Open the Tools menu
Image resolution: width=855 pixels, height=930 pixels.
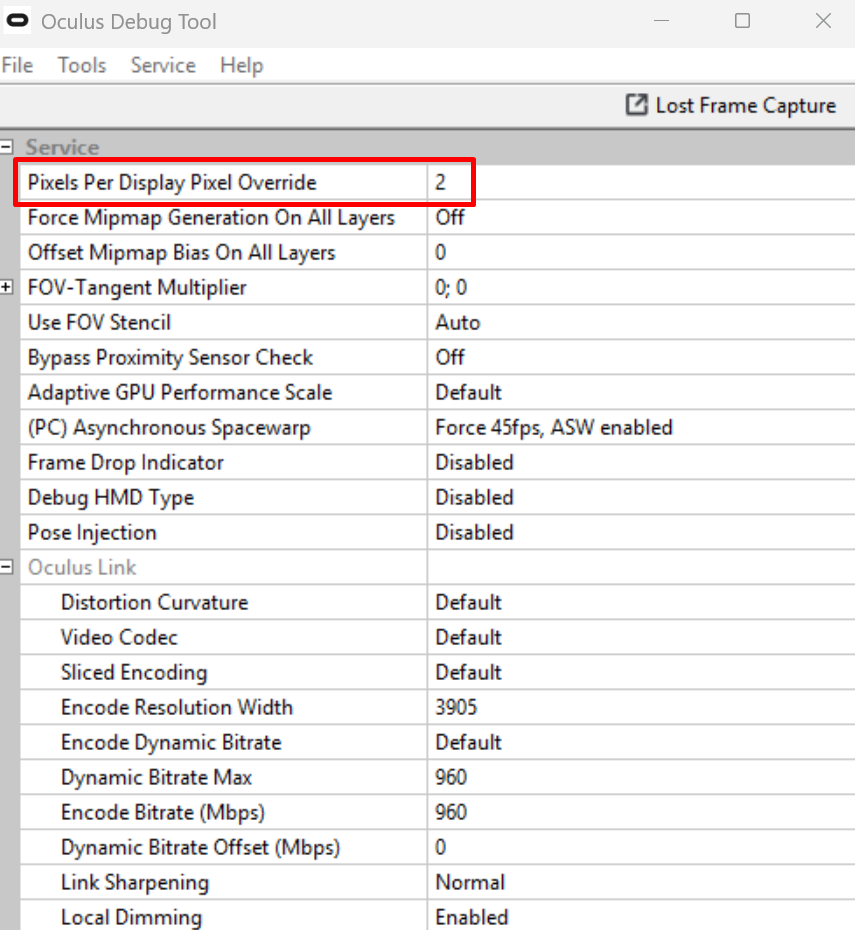[x=82, y=65]
